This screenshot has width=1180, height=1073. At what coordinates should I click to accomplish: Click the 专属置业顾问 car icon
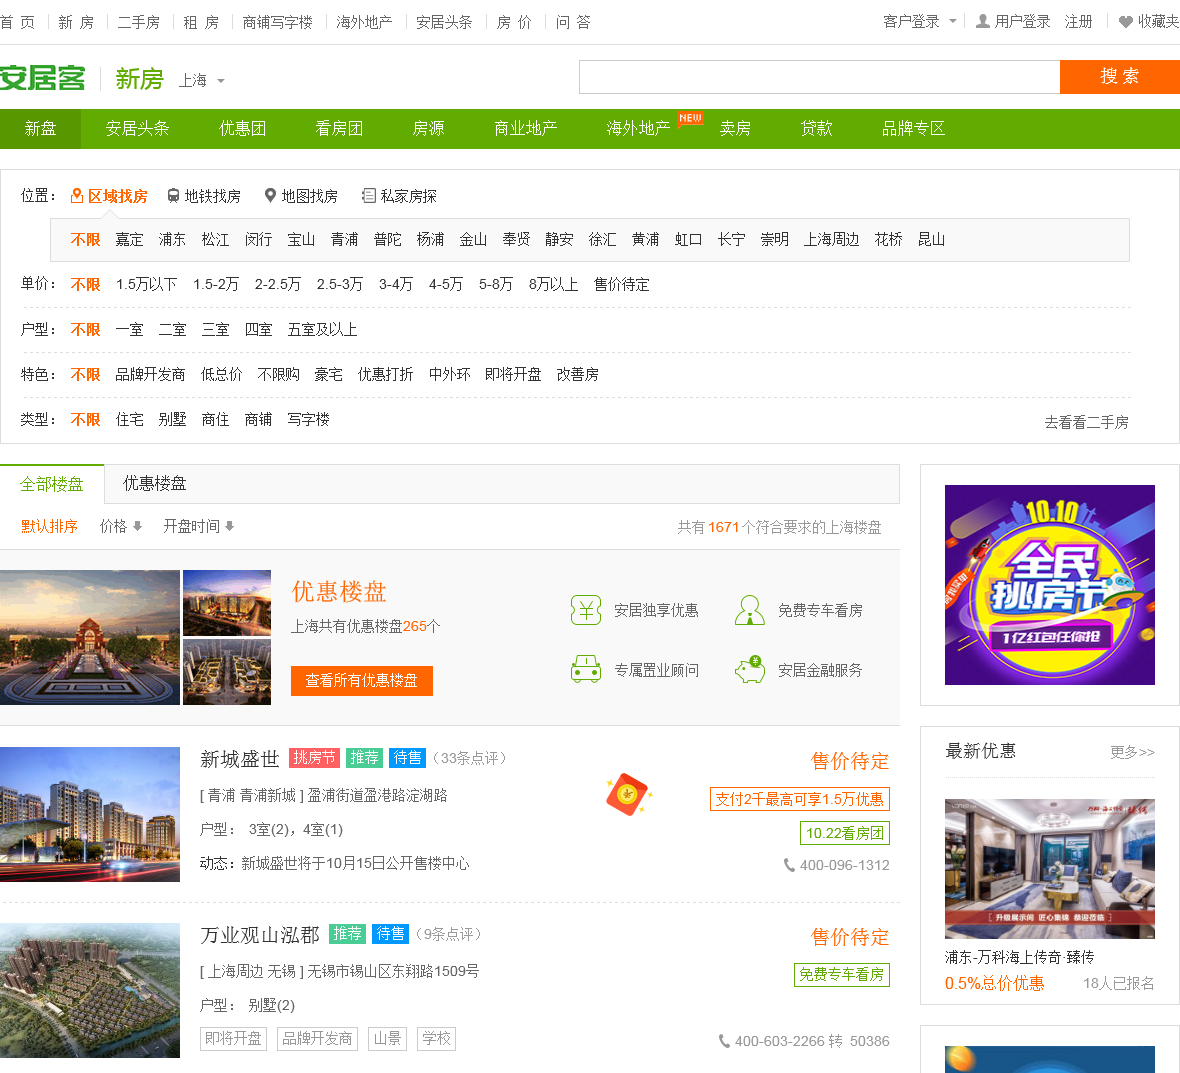click(x=585, y=669)
